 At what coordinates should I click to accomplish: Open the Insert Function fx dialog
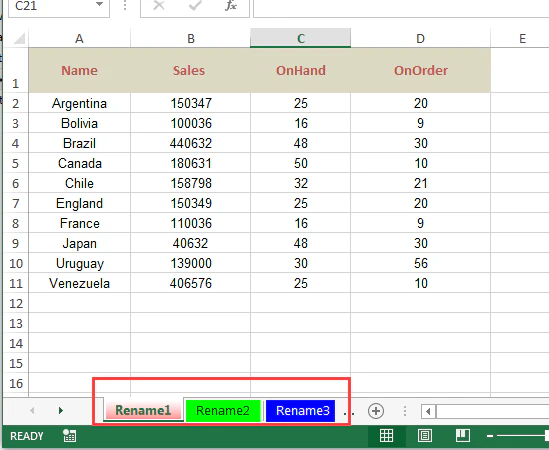231,6
